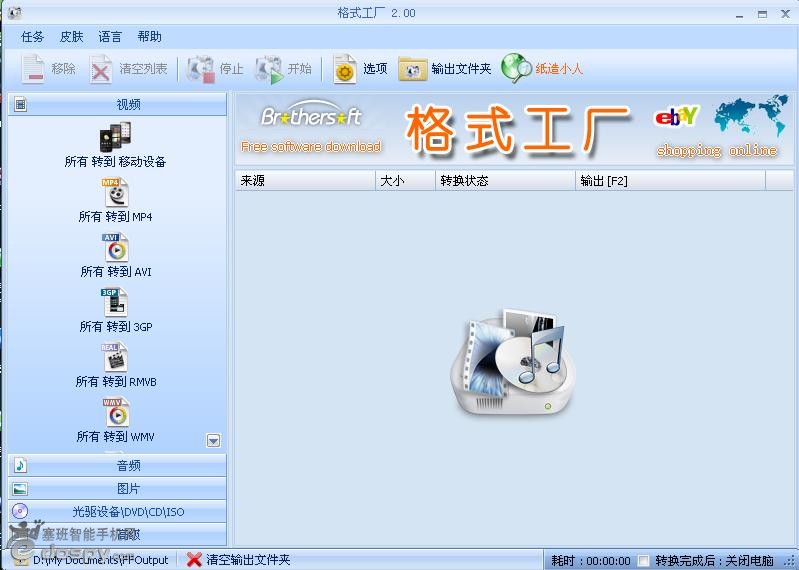Select the 所有 转到 AVI icon
The image size is (799, 570).
[115, 248]
